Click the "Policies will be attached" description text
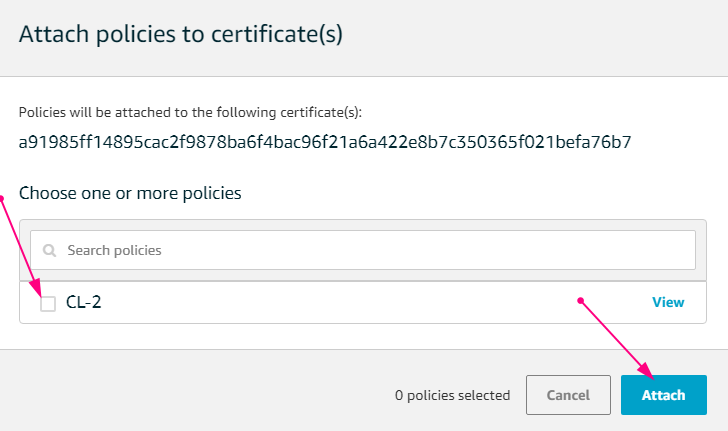 190,112
